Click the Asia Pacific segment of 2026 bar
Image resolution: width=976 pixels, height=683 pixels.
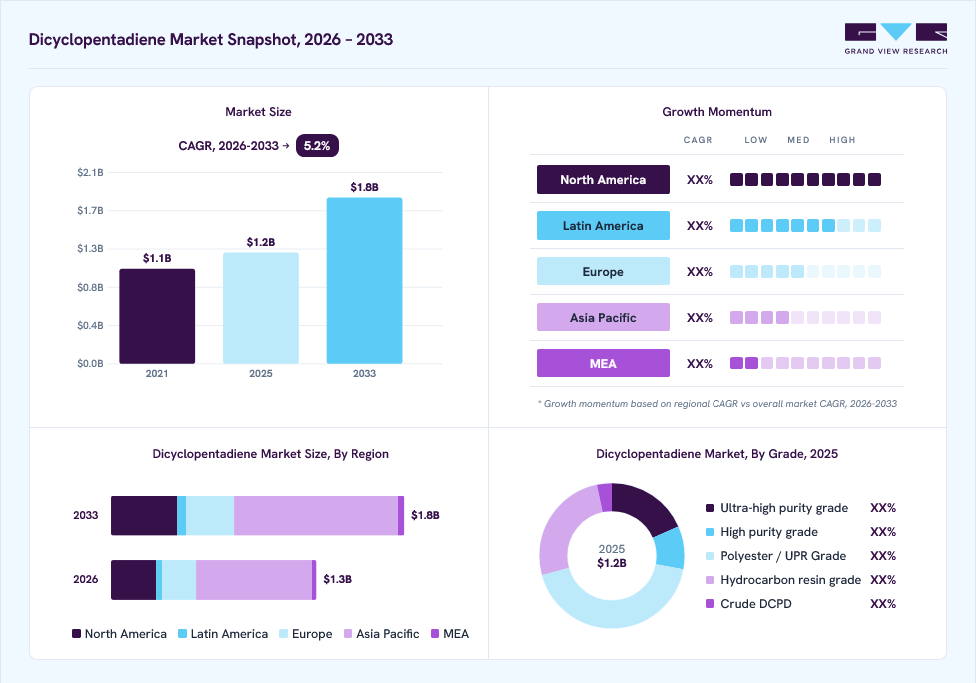click(254, 580)
